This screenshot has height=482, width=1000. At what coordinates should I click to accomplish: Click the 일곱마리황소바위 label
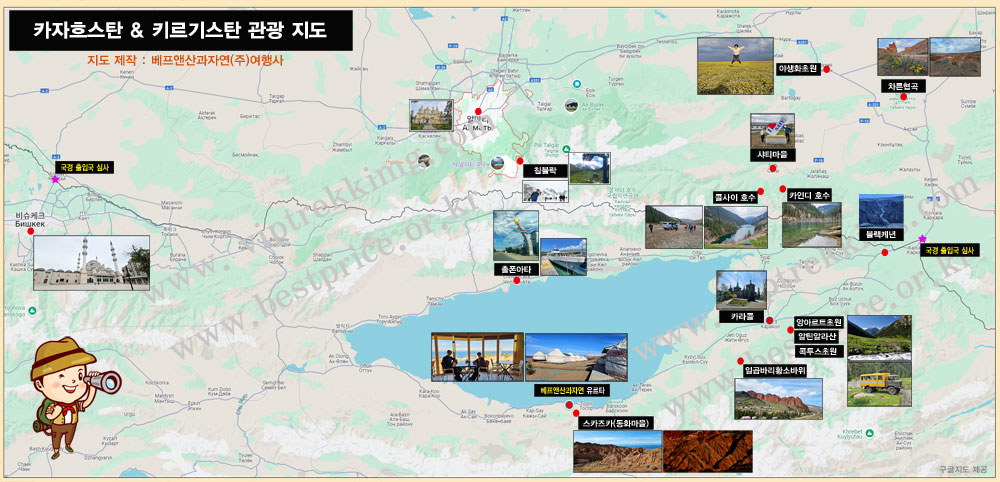point(776,370)
